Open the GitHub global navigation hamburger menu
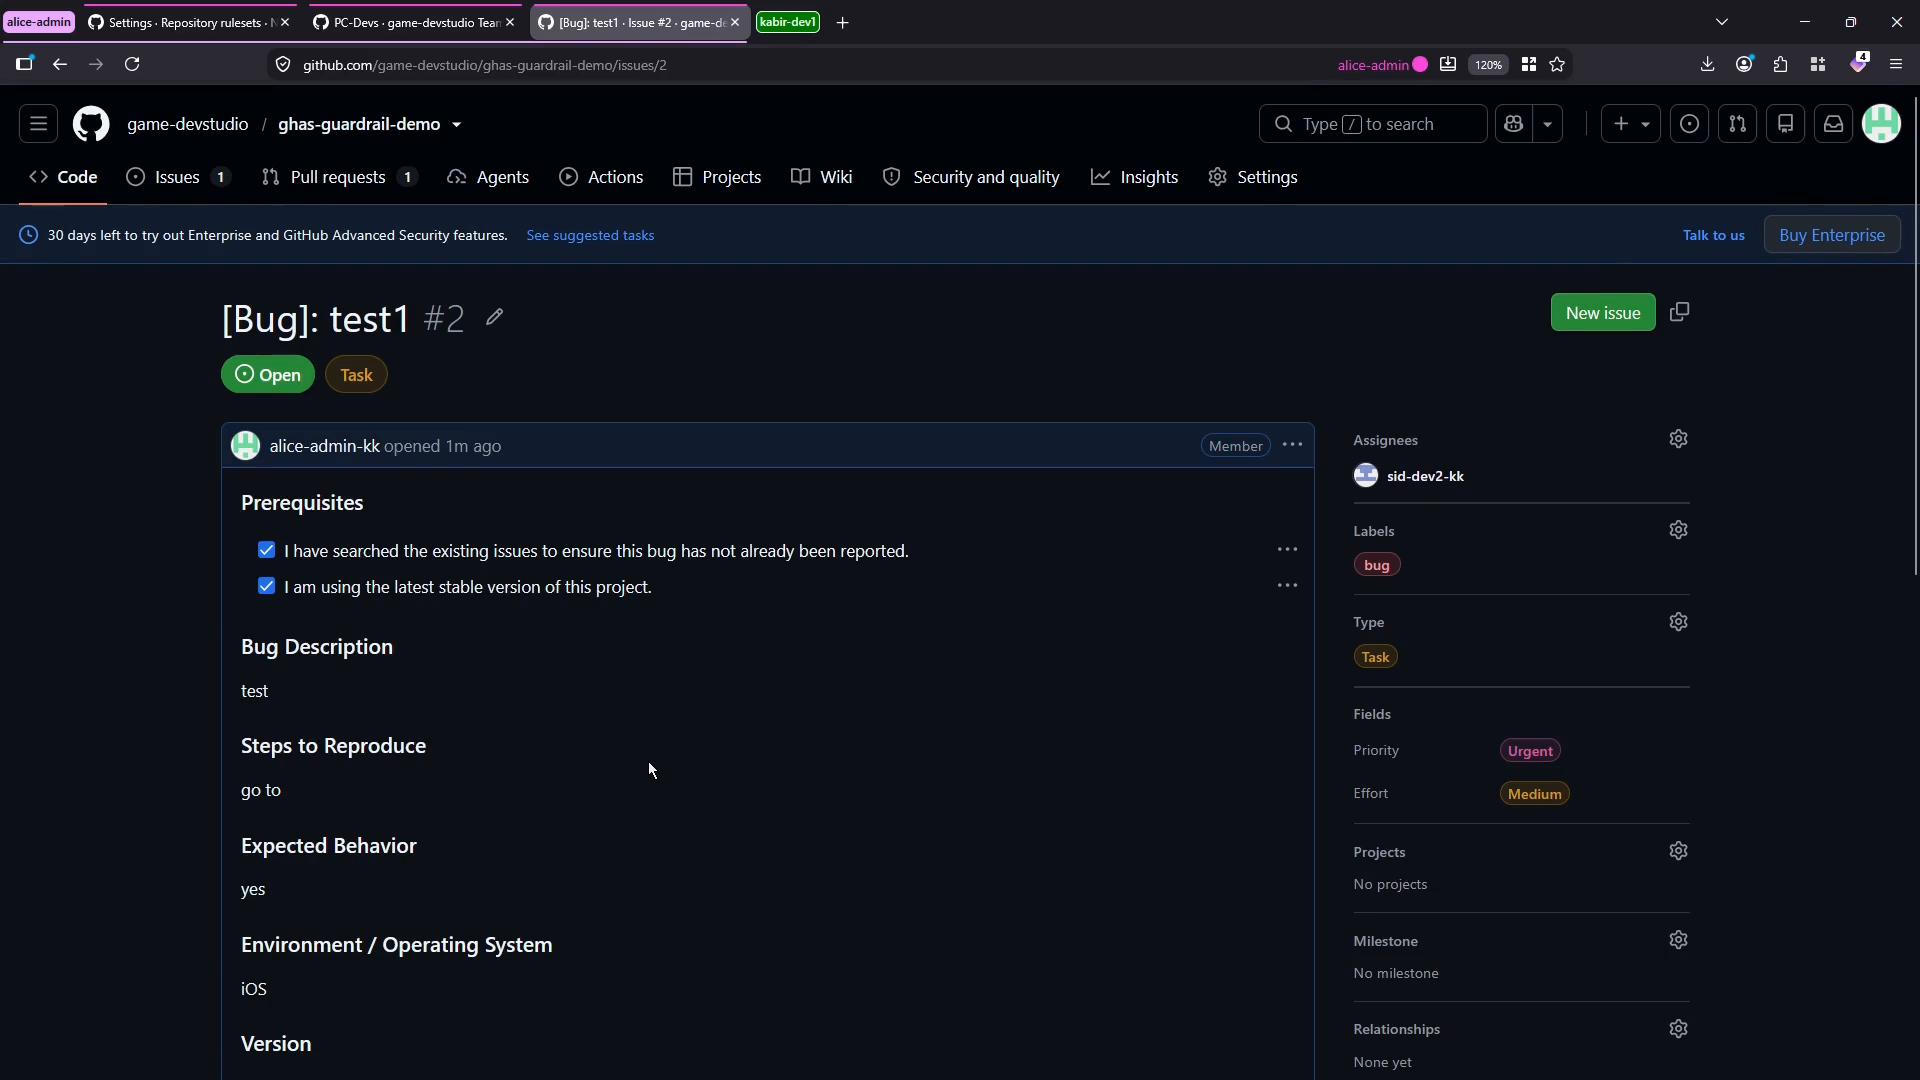This screenshot has height=1080, width=1920. pyautogui.click(x=38, y=124)
